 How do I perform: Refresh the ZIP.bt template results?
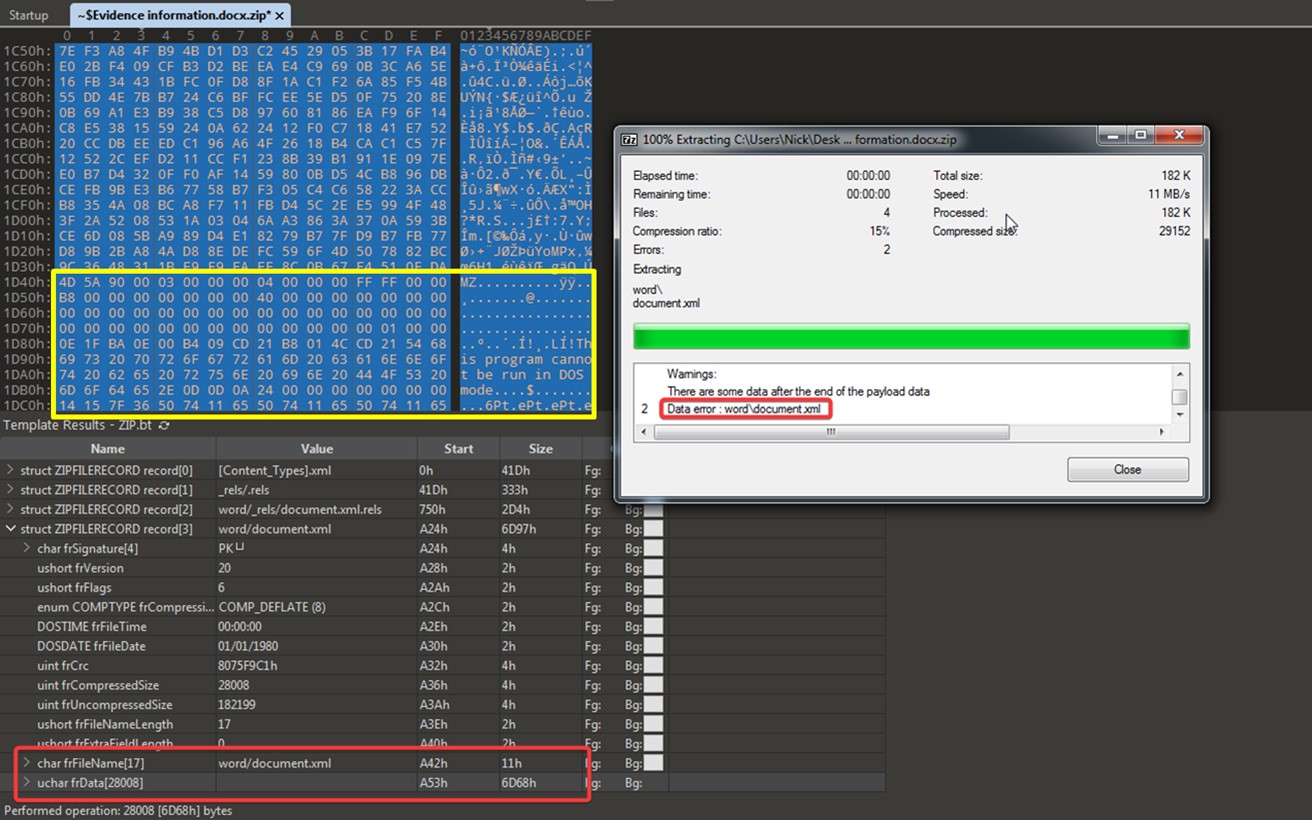pos(163,426)
